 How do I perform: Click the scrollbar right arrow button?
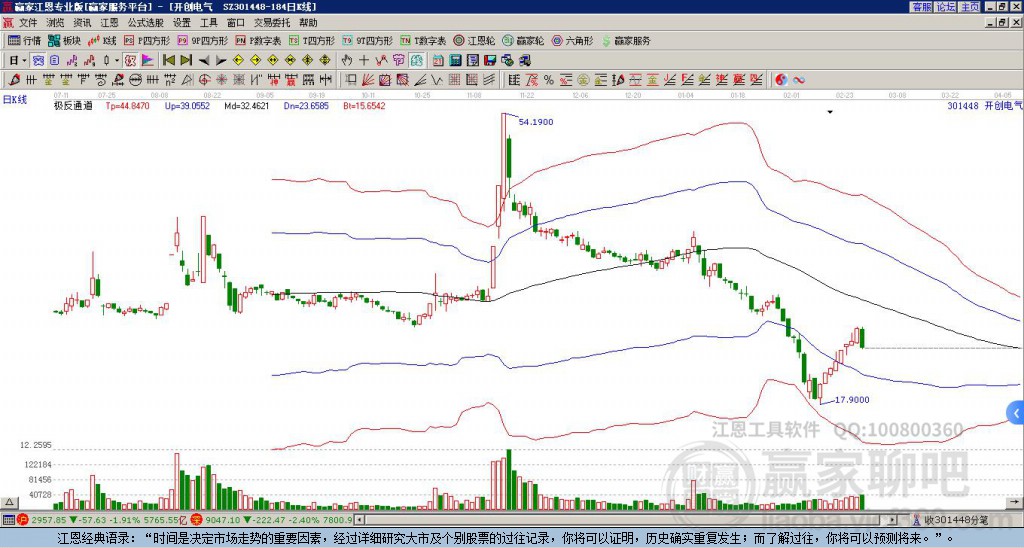point(892,520)
